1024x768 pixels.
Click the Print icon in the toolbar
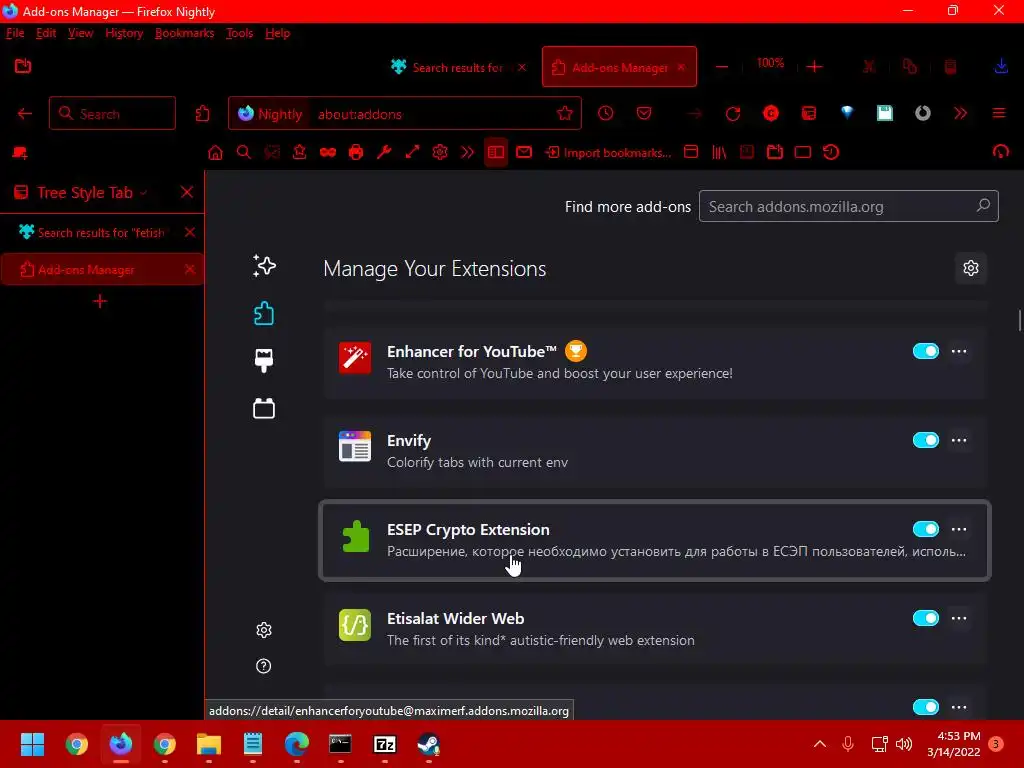point(356,153)
